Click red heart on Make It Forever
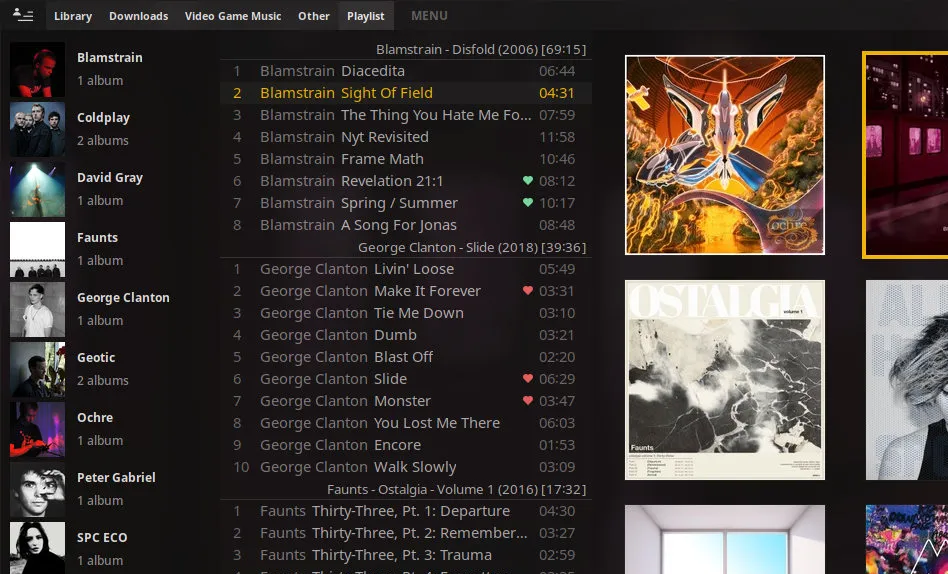The width and height of the screenshot is (948, 574). [x=528, y=291]
